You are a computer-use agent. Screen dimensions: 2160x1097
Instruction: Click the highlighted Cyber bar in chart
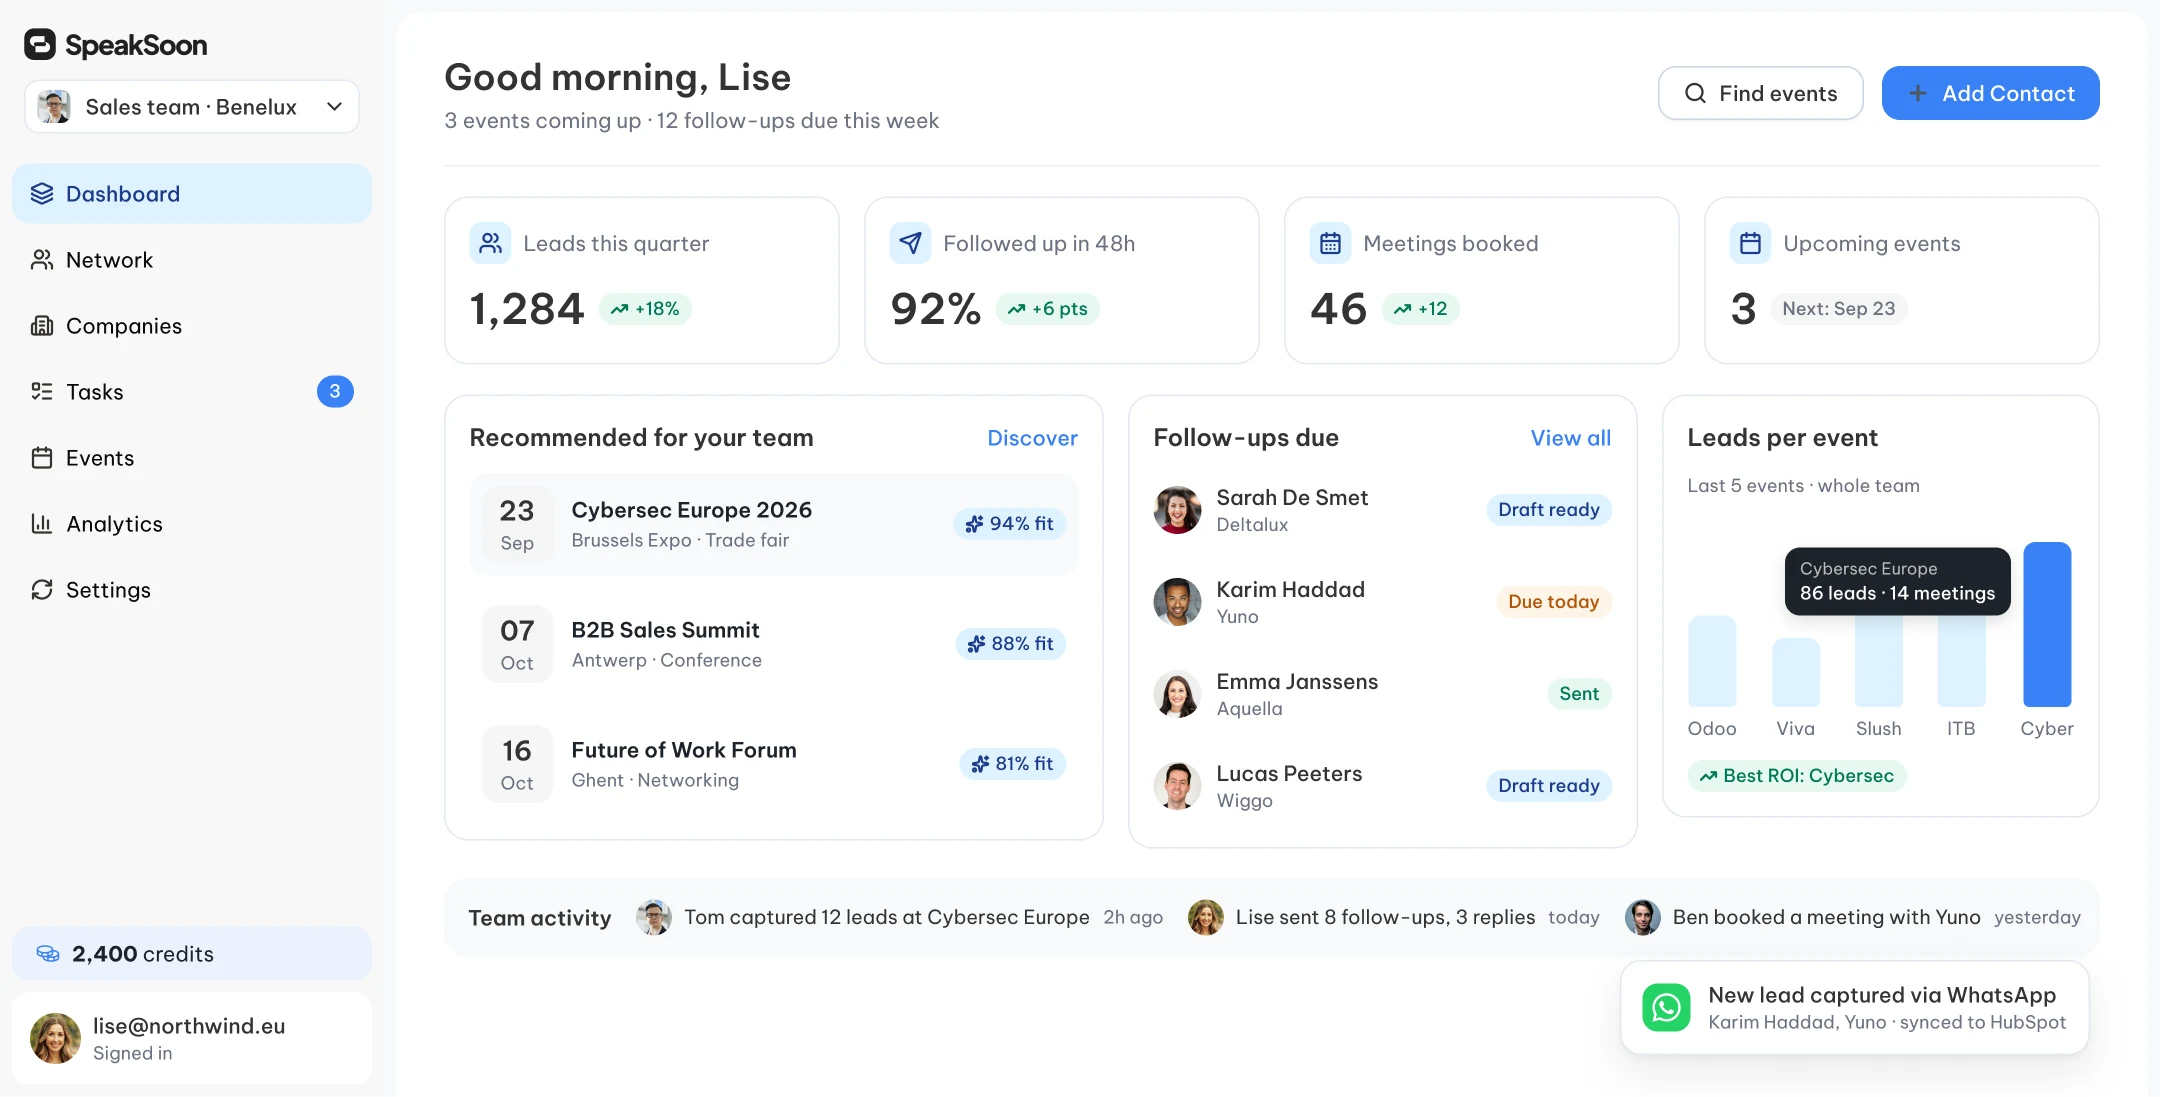click(2047, 625)
